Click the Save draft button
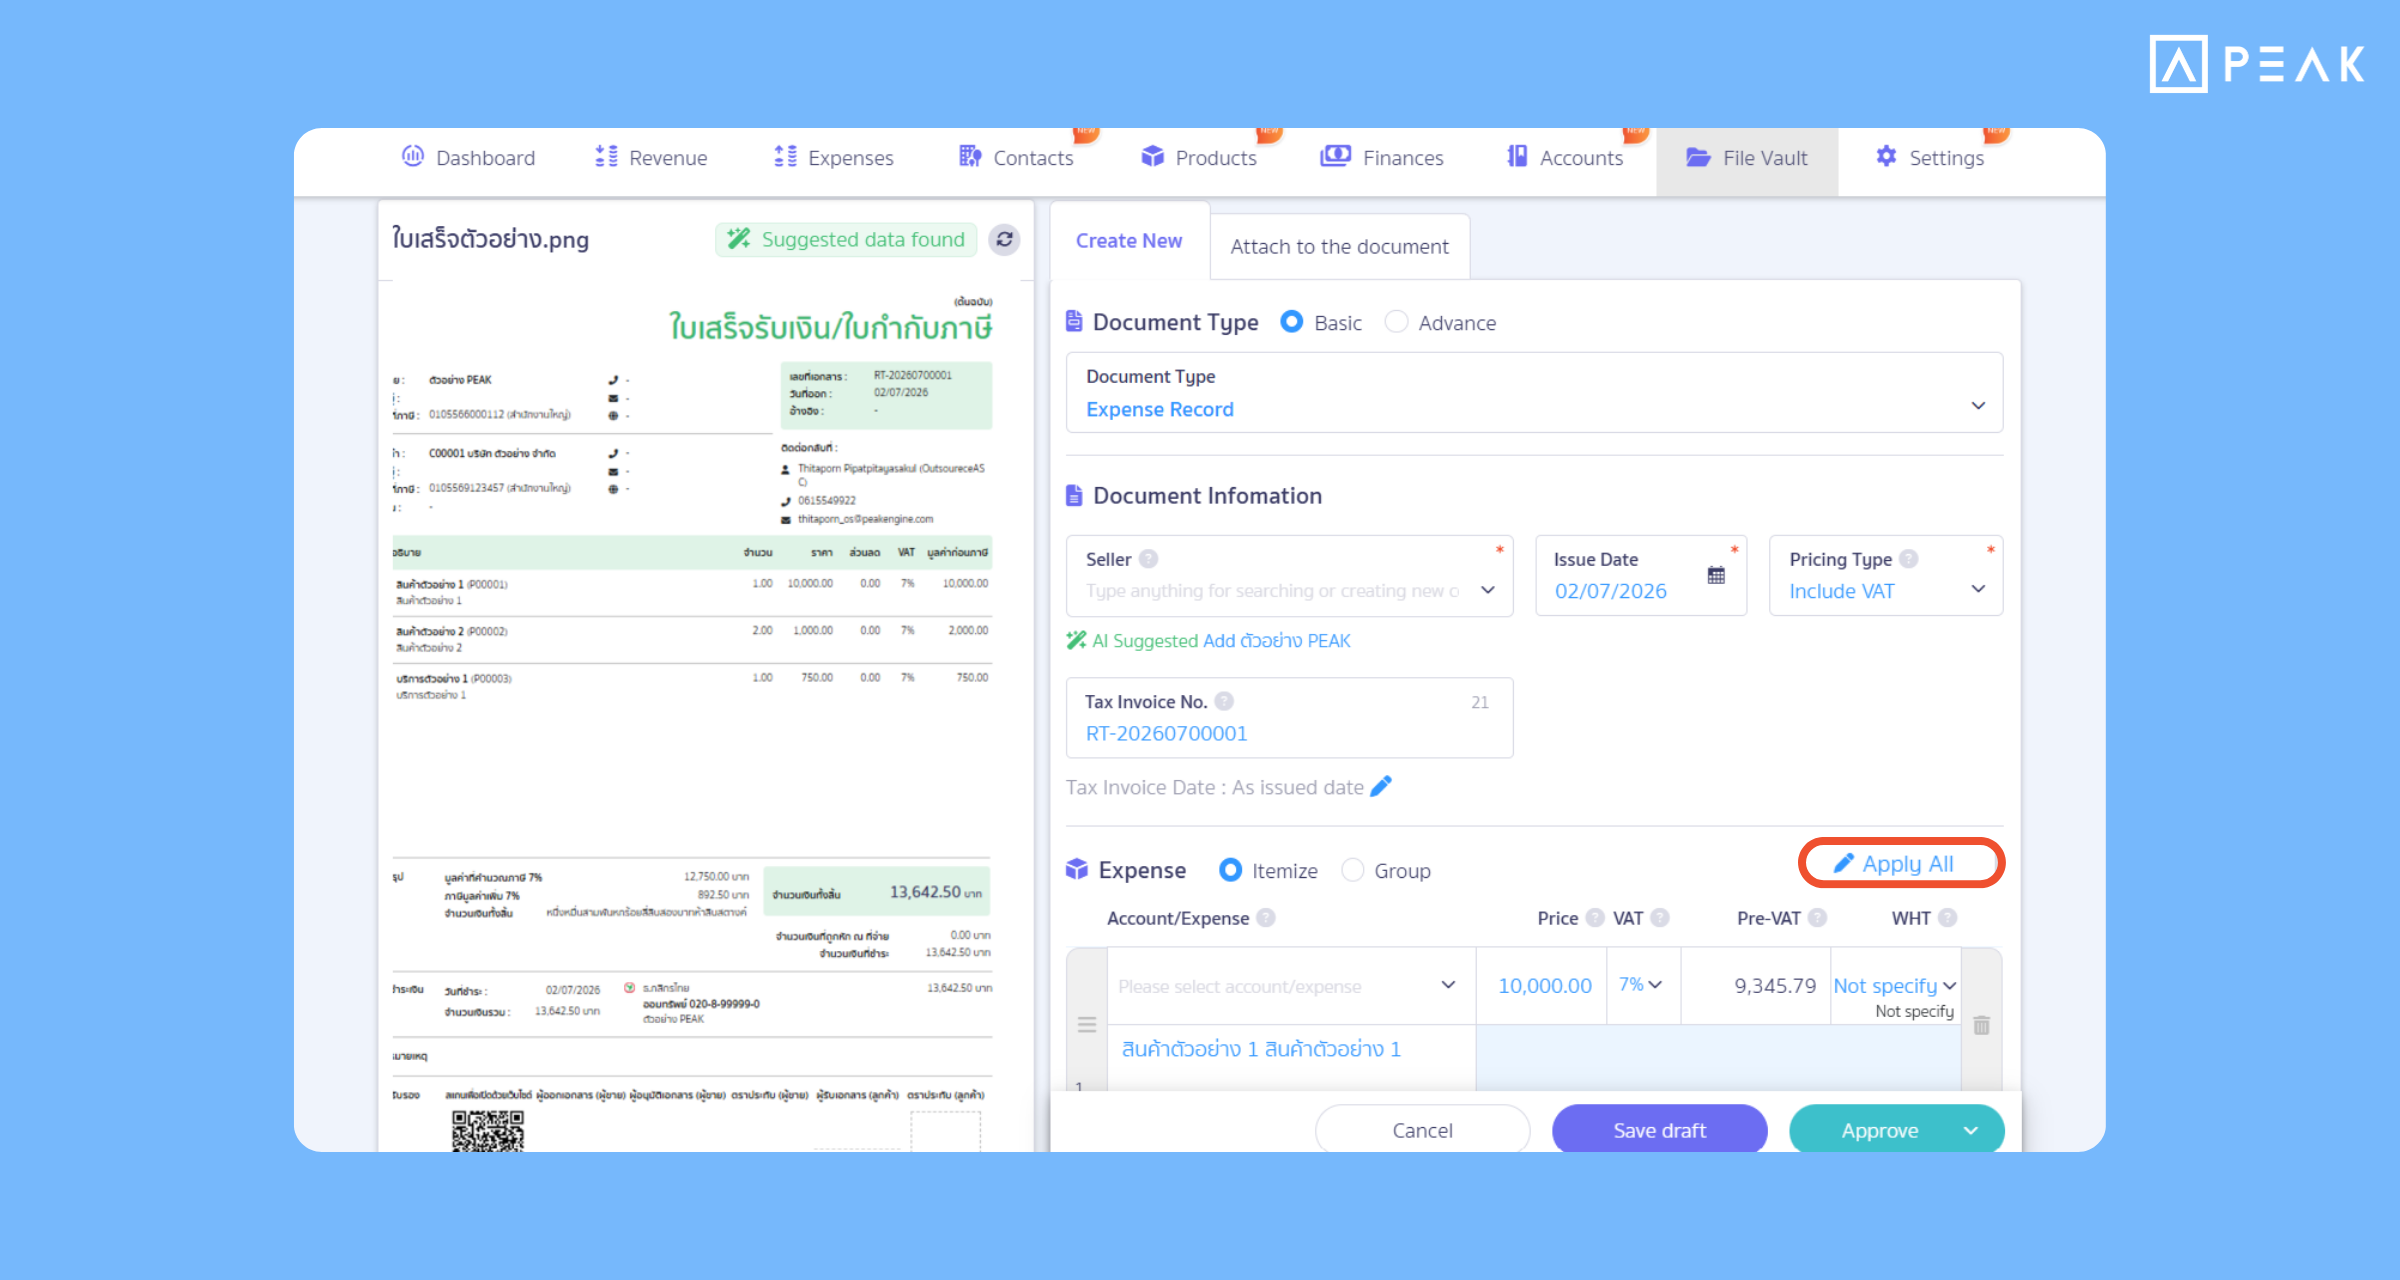The image size is (2400, 1280). [x=1659, y=1130]
